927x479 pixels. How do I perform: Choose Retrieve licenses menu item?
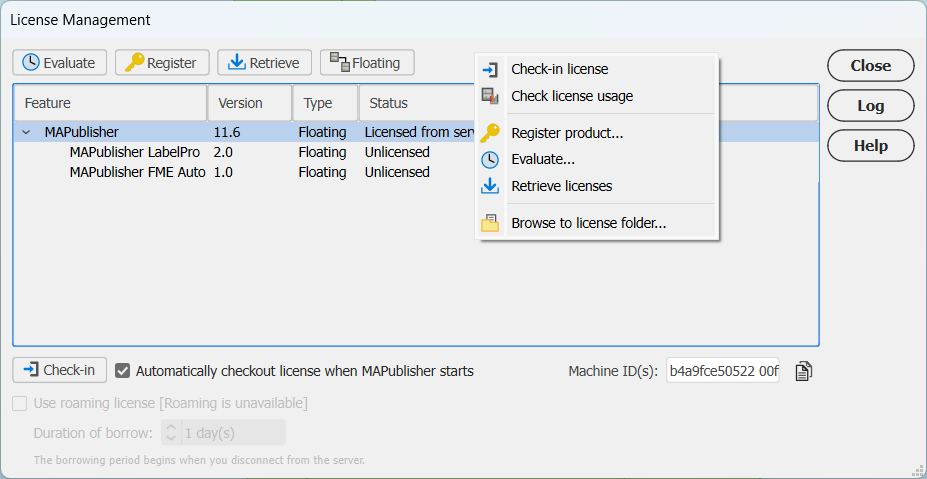click(x=597, y=186)
